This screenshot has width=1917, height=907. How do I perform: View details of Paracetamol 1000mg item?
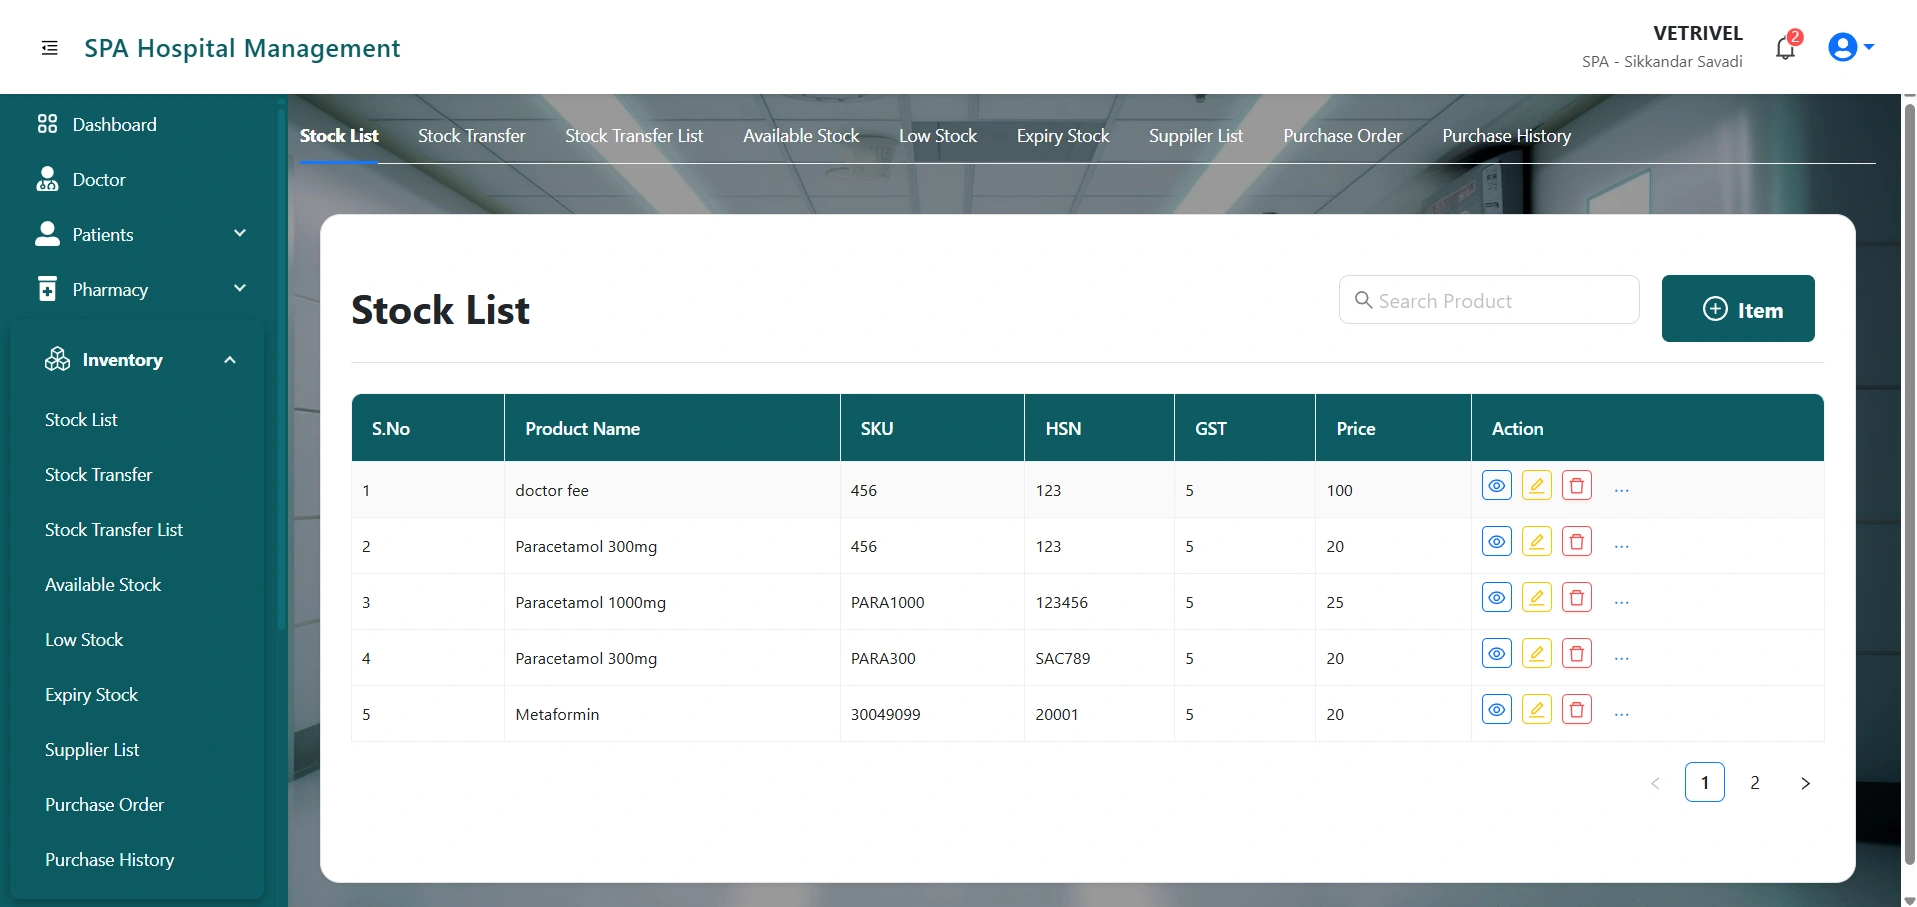1496,598
